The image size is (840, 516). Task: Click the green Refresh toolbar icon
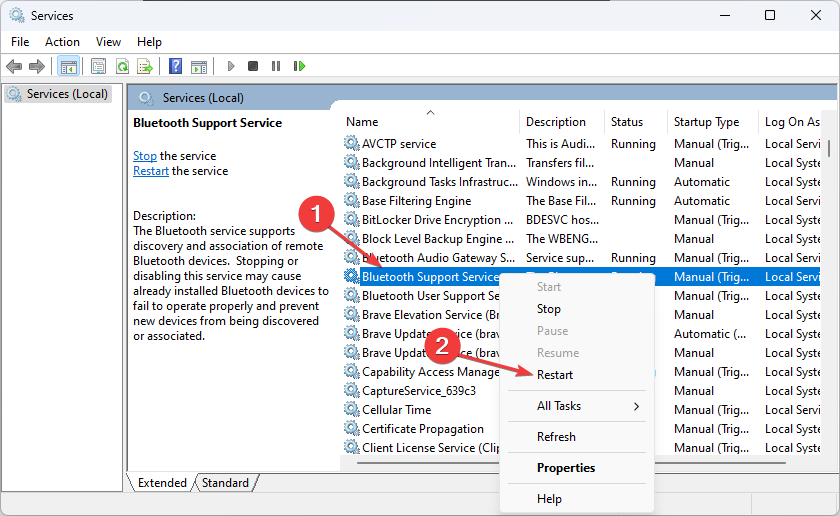[122, 66]
